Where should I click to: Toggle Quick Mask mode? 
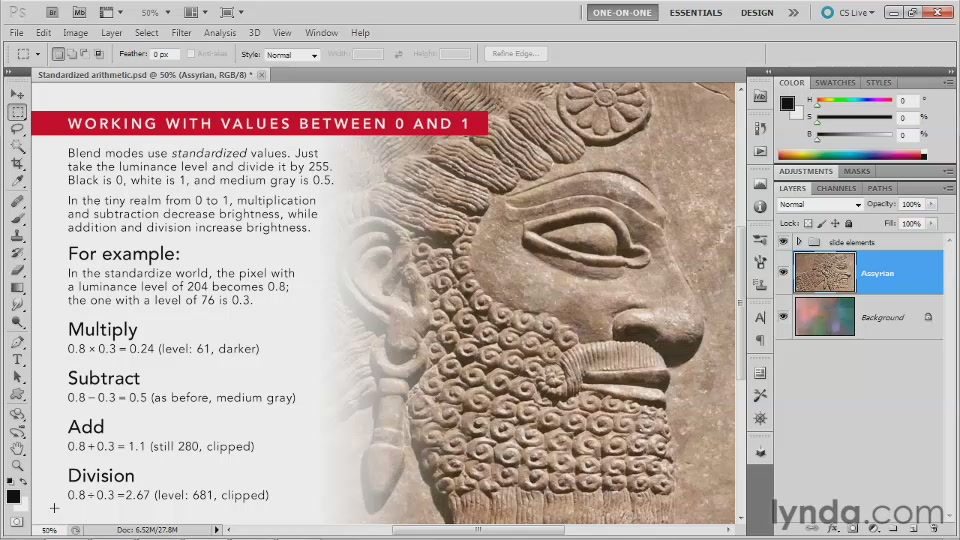click(x=17, y=522)
